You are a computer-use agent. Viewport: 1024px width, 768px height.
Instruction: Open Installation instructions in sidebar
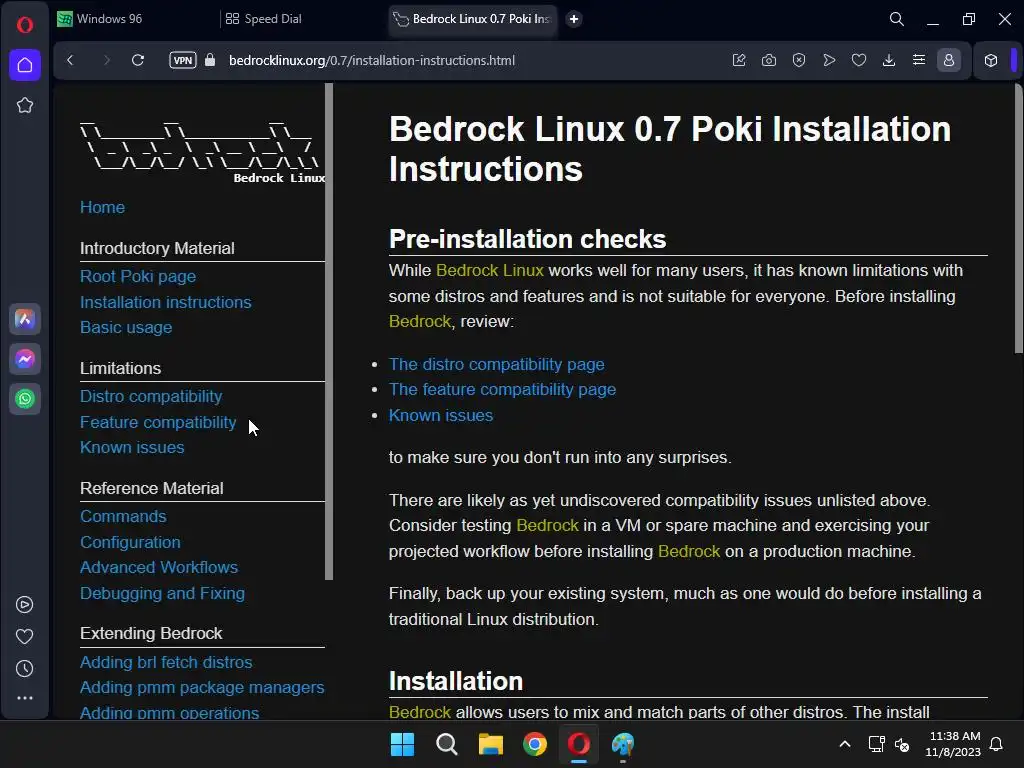tap(165, 302)
